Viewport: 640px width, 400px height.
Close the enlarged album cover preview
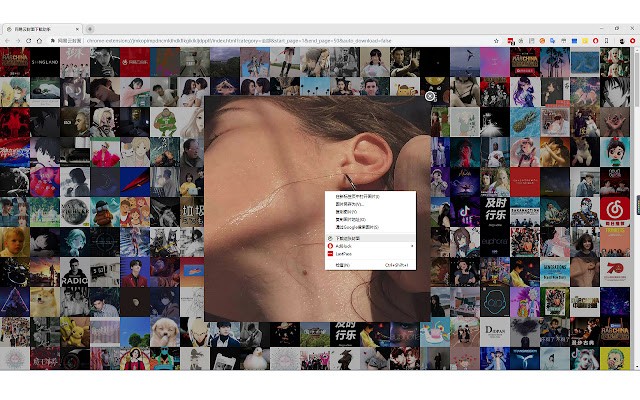(x=430, y=96)
